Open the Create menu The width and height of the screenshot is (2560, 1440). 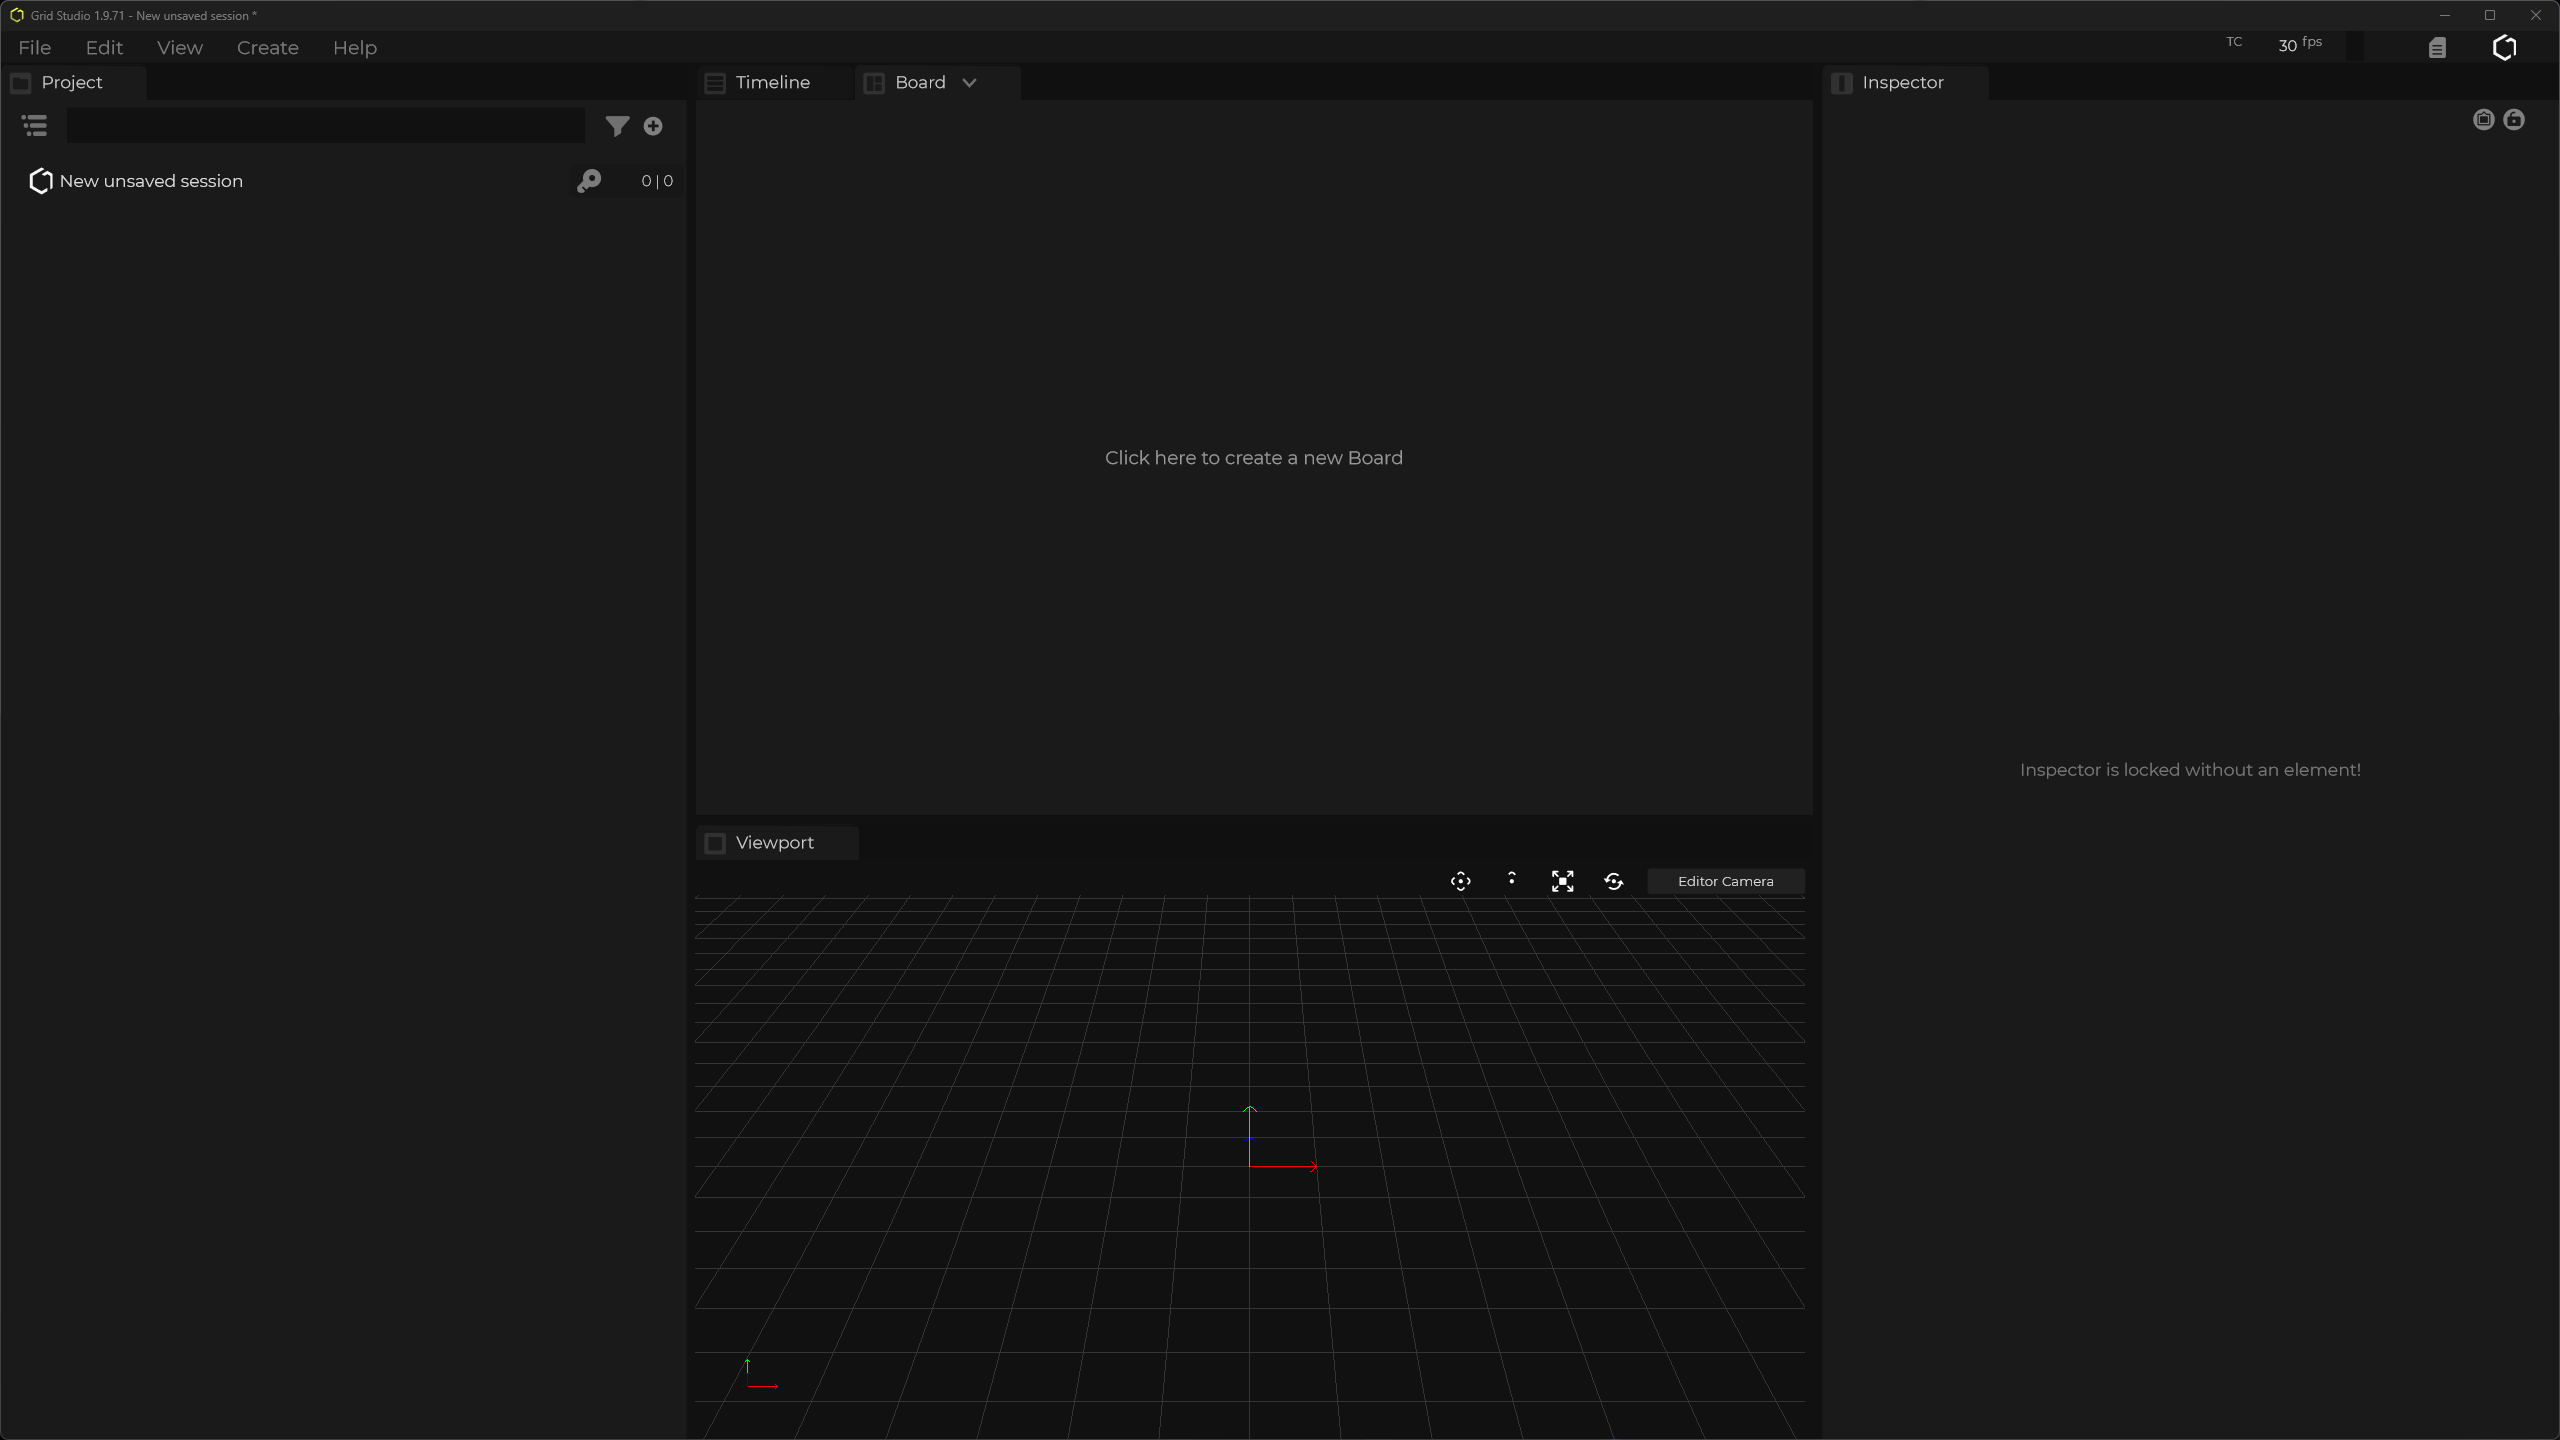coord(267,48)
